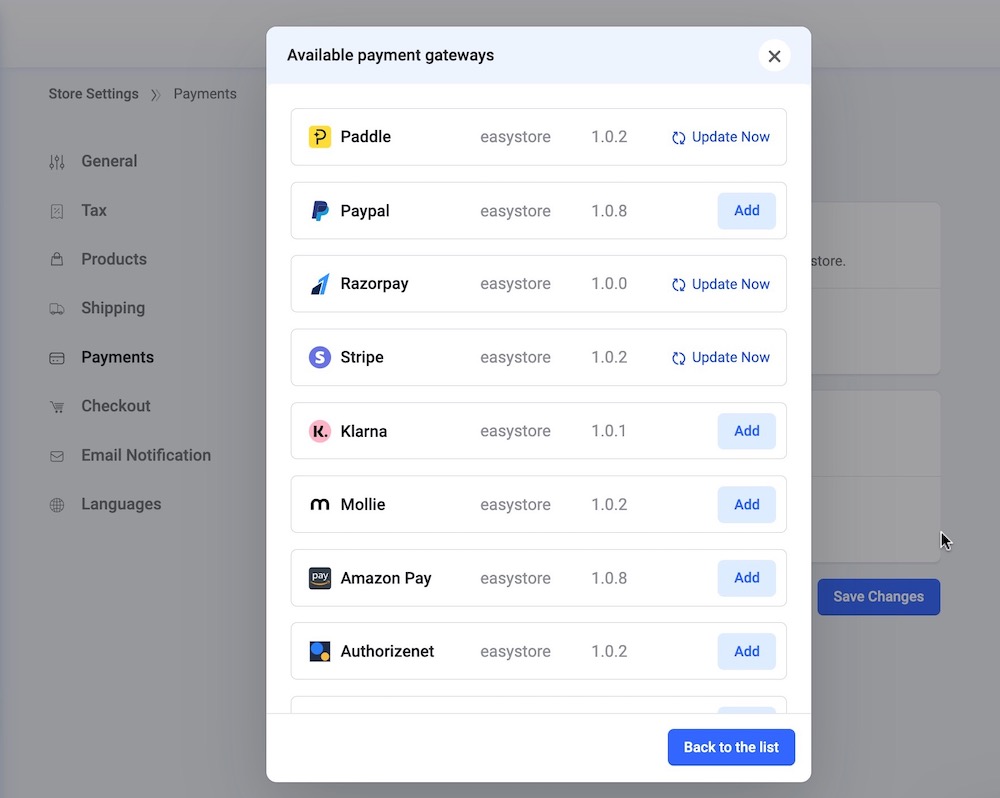This screenshot has height=798, width=1000.
Task: Click the Authorizenet logo icon
Action: point(319,651)
